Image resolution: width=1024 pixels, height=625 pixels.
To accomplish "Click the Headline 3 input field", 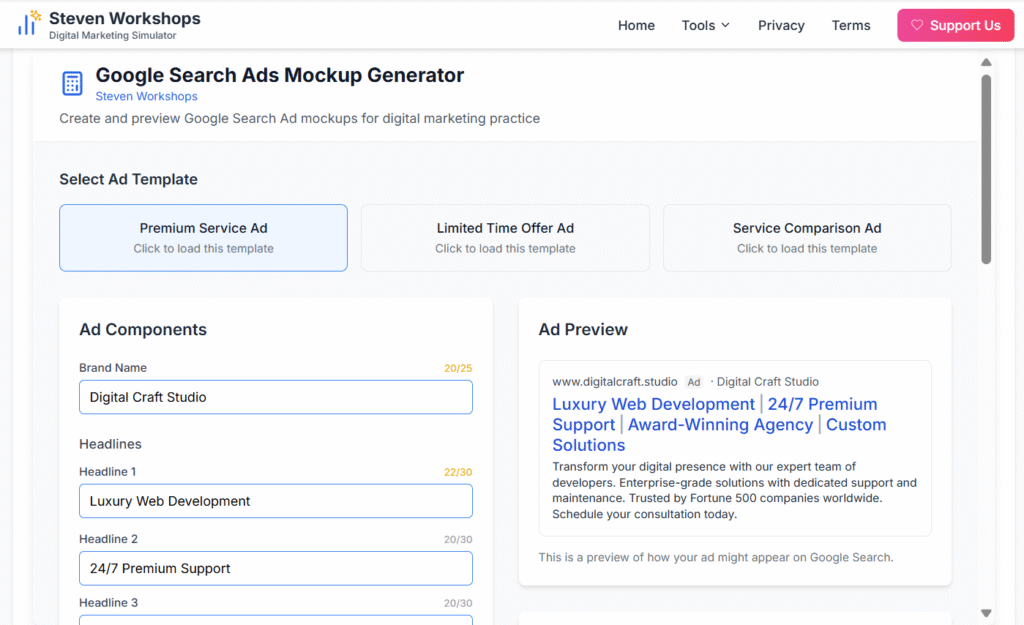I will point(276,620).
